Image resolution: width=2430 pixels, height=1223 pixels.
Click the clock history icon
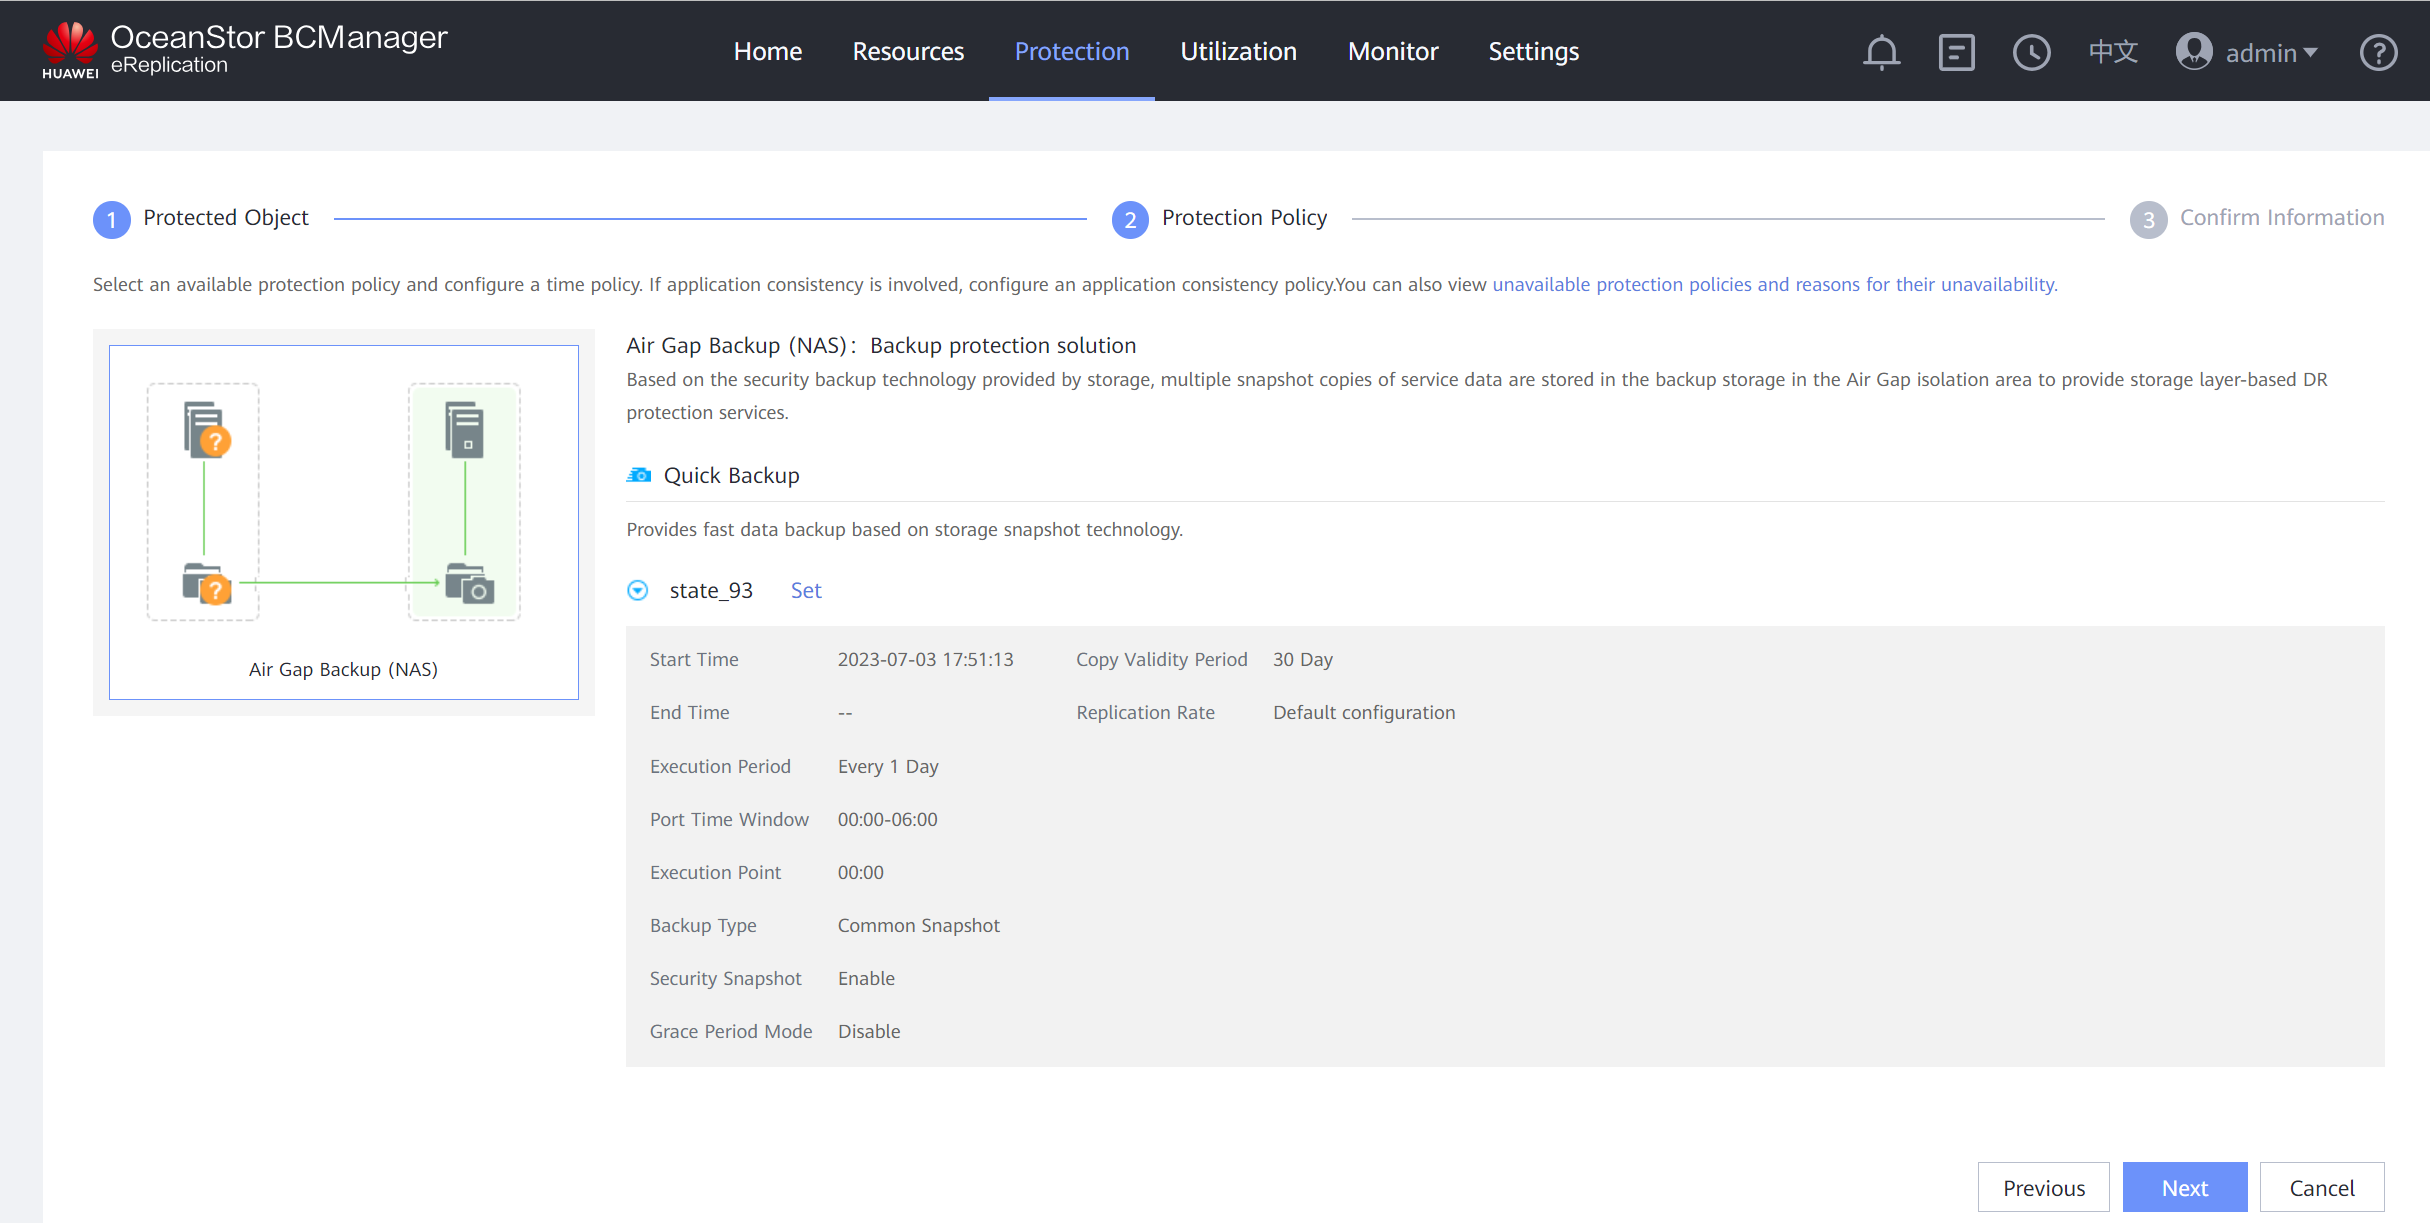tap(2031, 52)
